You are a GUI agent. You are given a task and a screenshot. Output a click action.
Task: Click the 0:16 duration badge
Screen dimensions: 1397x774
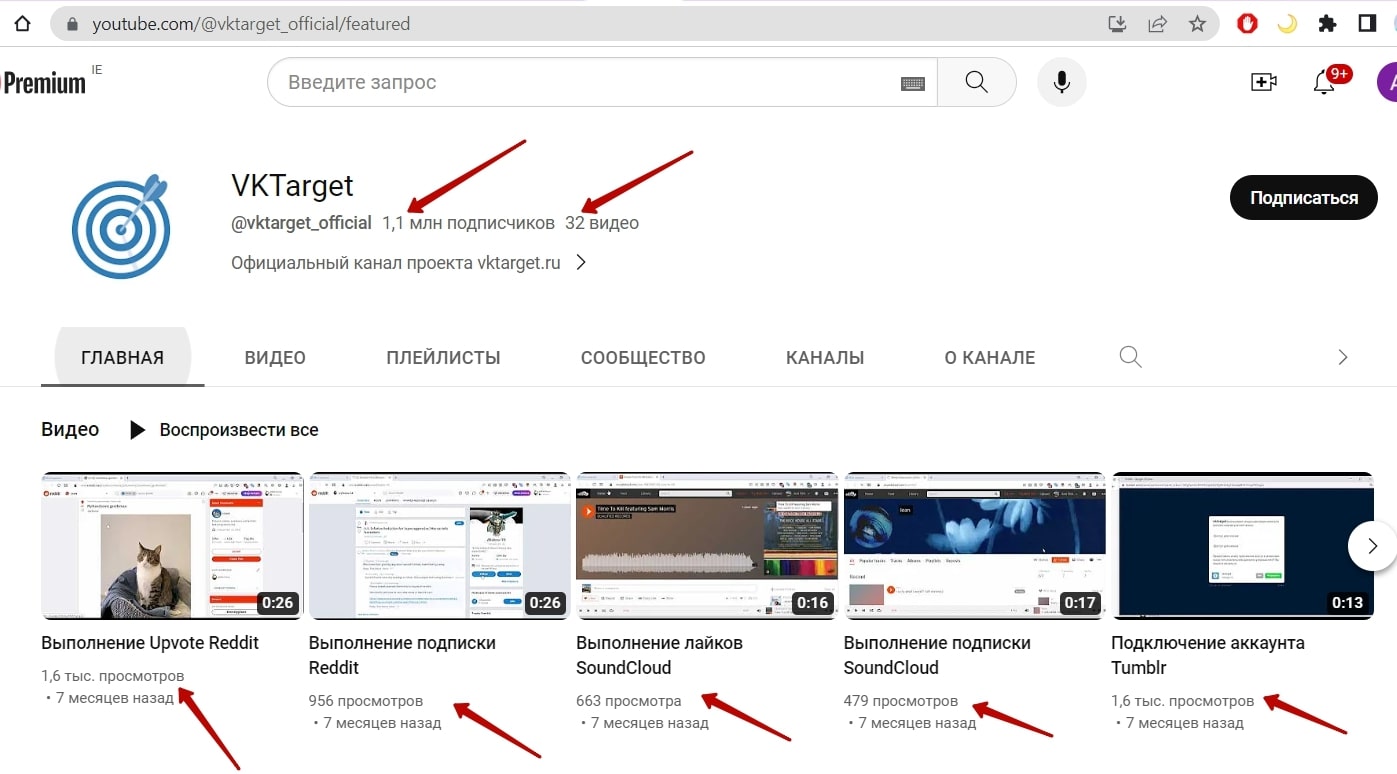coord(813,603)
